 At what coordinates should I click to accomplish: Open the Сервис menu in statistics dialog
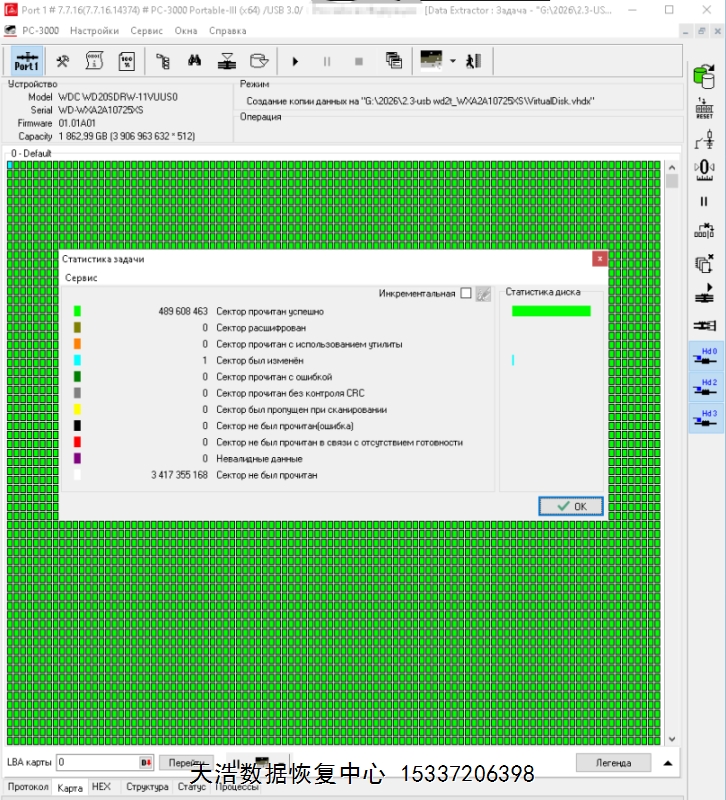pyautogui.click(x=81, y=278)
